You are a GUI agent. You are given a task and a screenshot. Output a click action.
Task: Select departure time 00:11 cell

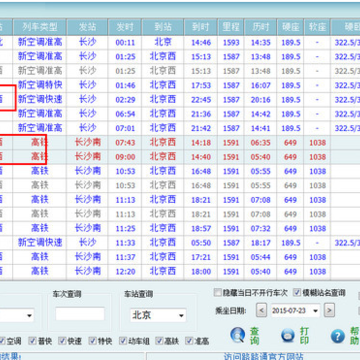click(x=125, y=42)
